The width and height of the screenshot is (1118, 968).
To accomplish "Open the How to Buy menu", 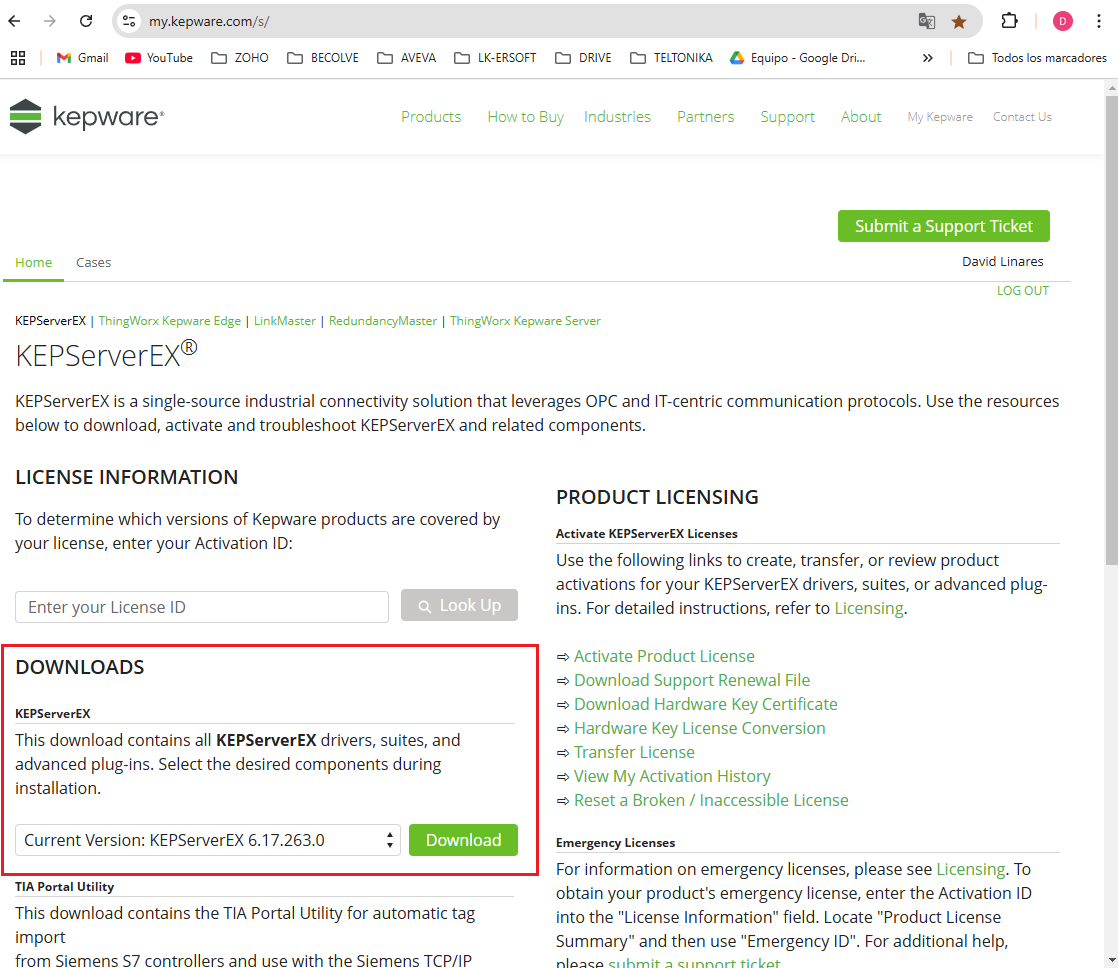I will (525, 117).
